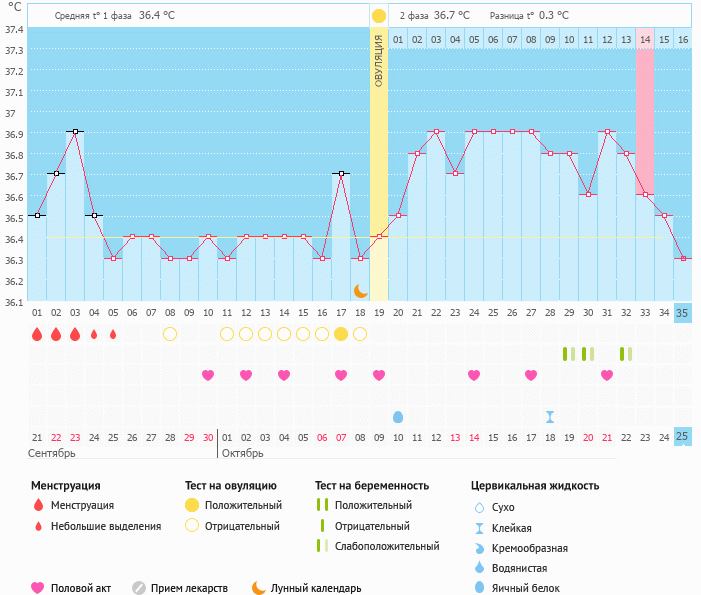
Task: Select the highlighted cycle day 35 cell
Action: point(683,313)
